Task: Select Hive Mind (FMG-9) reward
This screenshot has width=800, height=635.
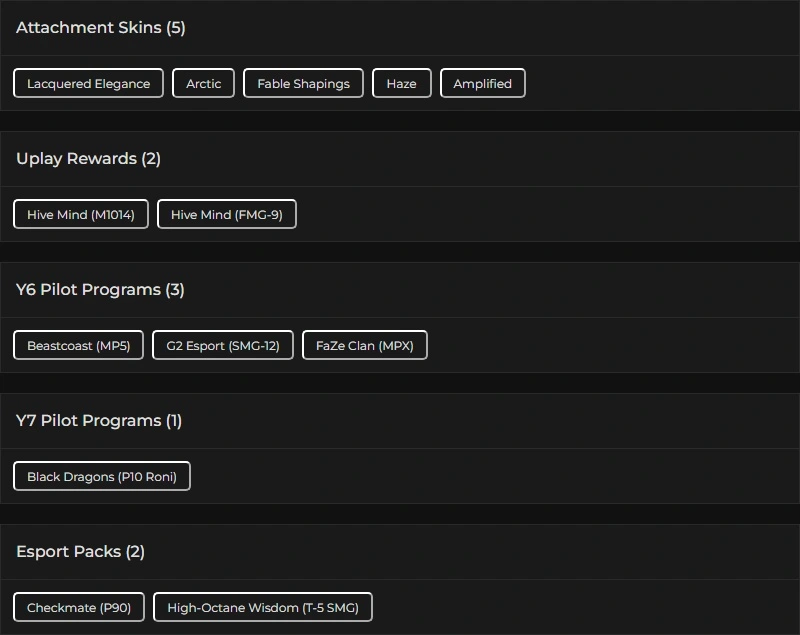Action: point(226,215)
